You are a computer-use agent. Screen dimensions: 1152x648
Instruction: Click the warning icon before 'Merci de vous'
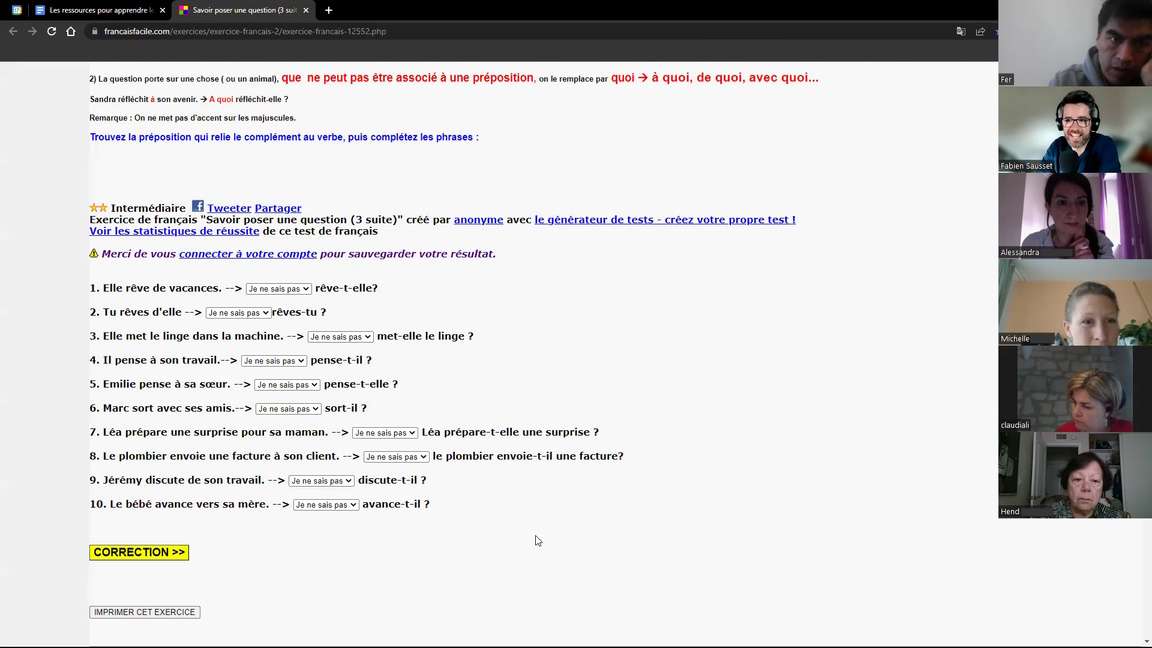click(x=94, y=253)
